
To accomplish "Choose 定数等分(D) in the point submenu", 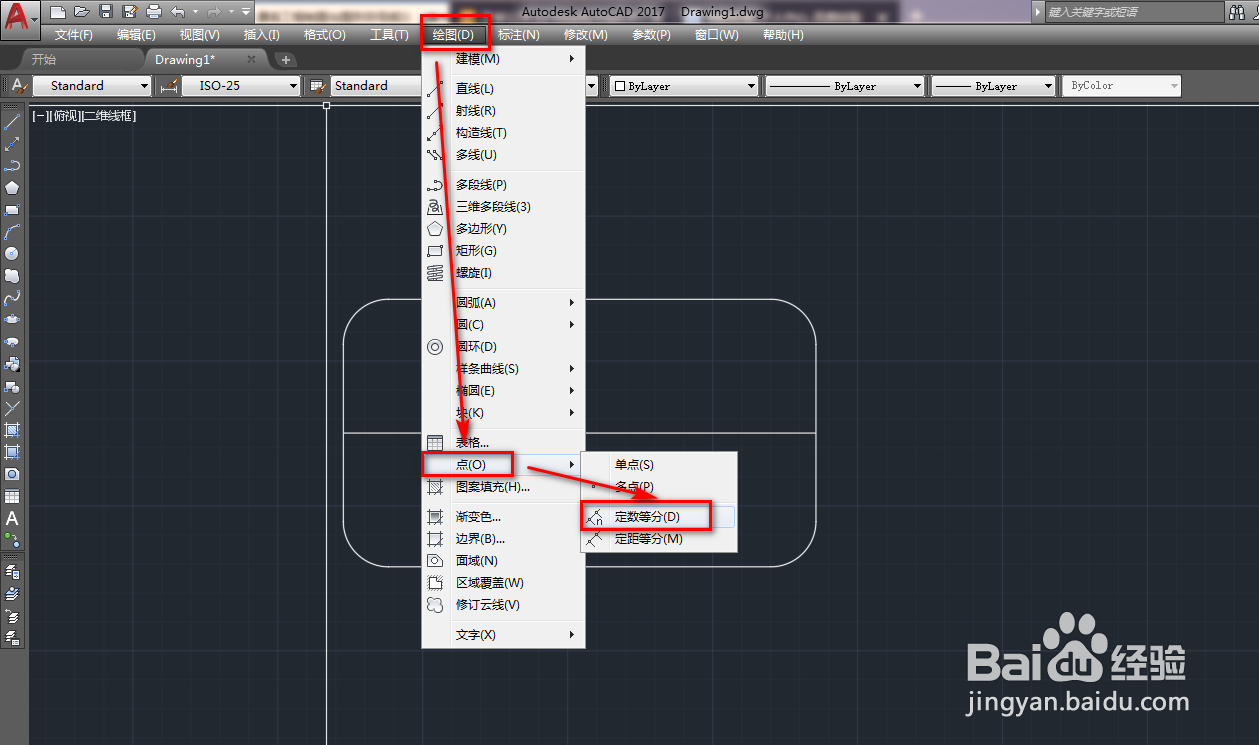I will pos(659,517).
